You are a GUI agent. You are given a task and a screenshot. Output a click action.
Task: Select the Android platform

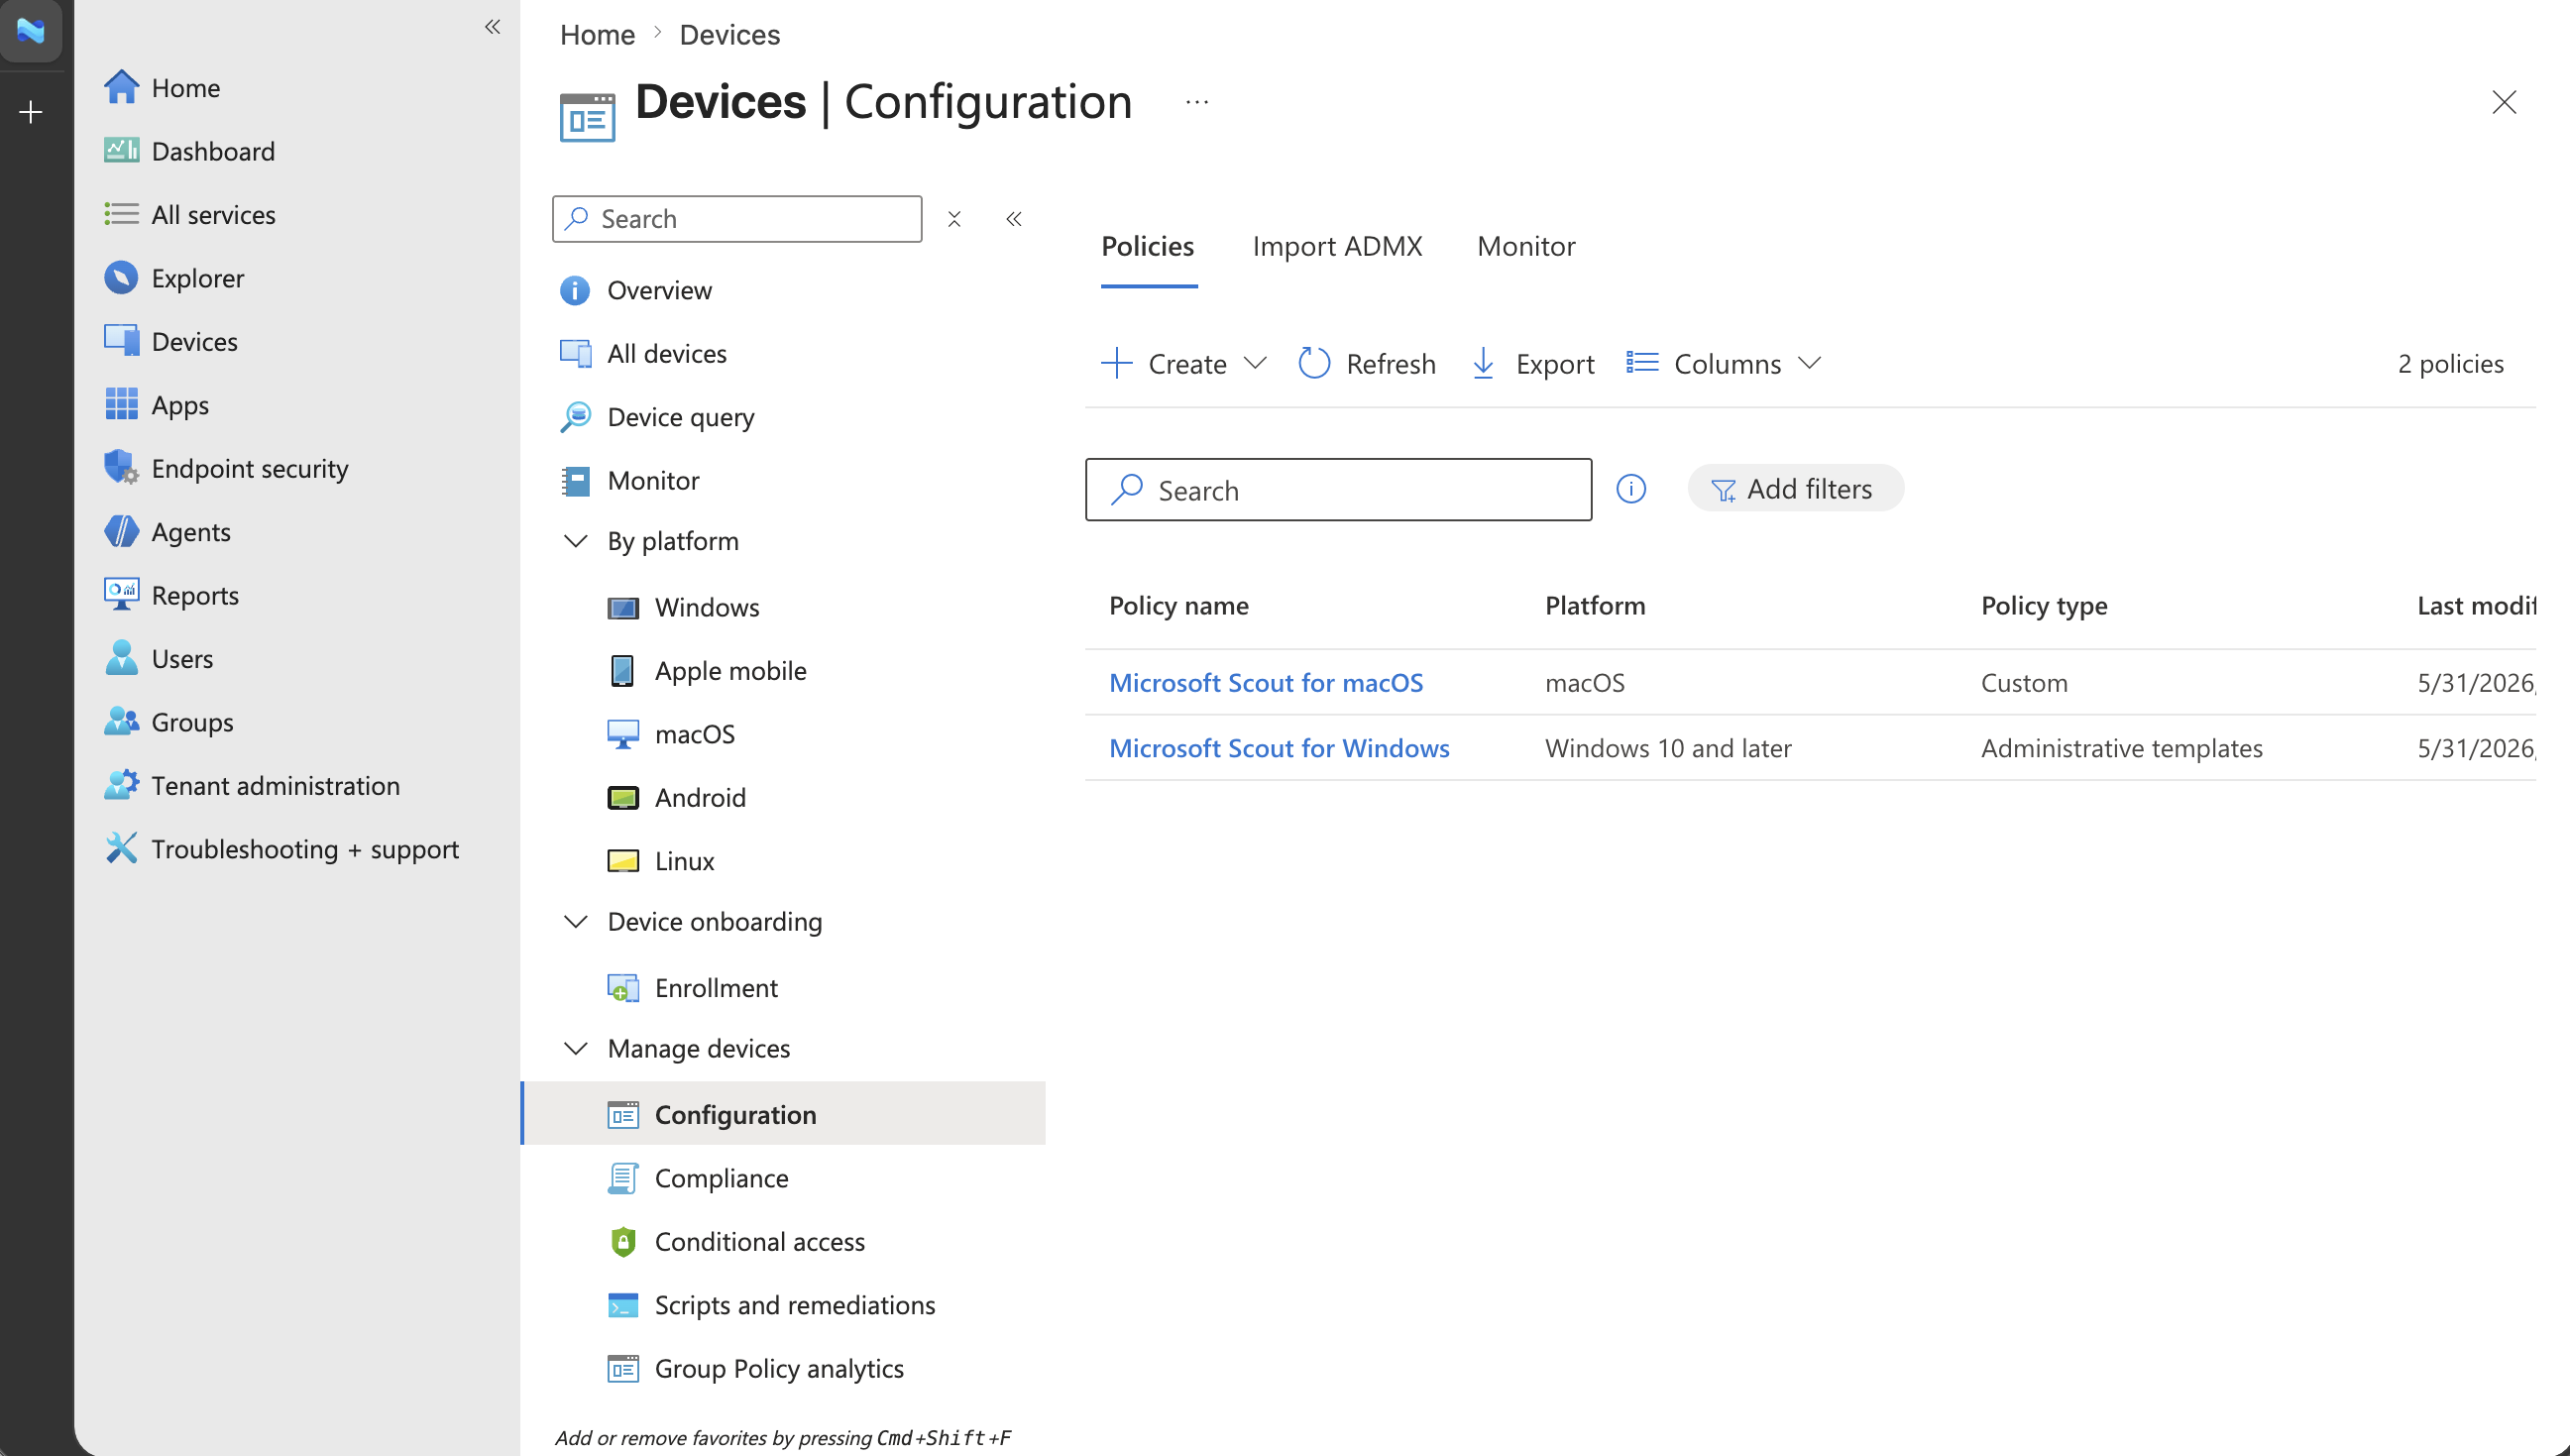click(x=676, y=797)
